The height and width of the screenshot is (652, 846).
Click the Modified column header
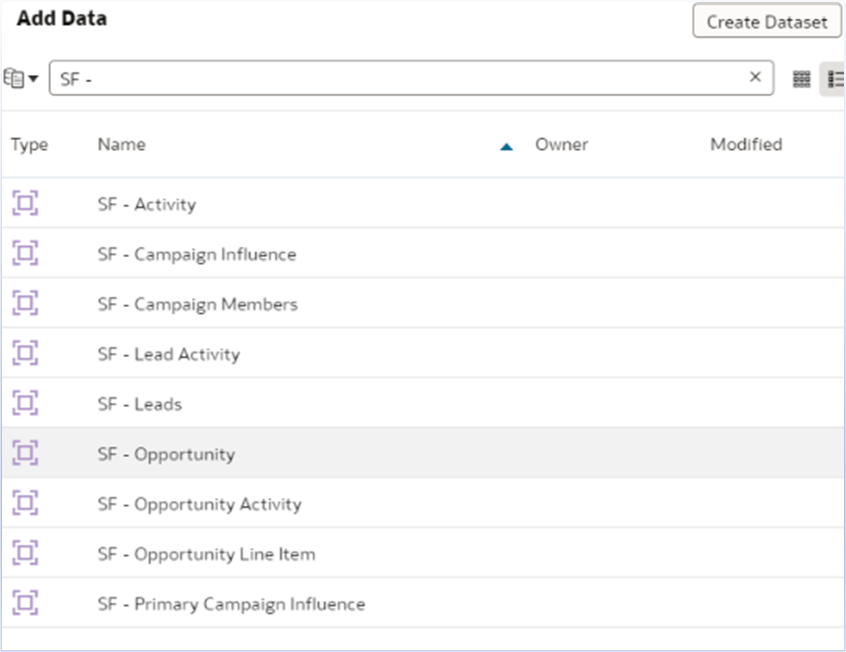(x=747, y=144)
